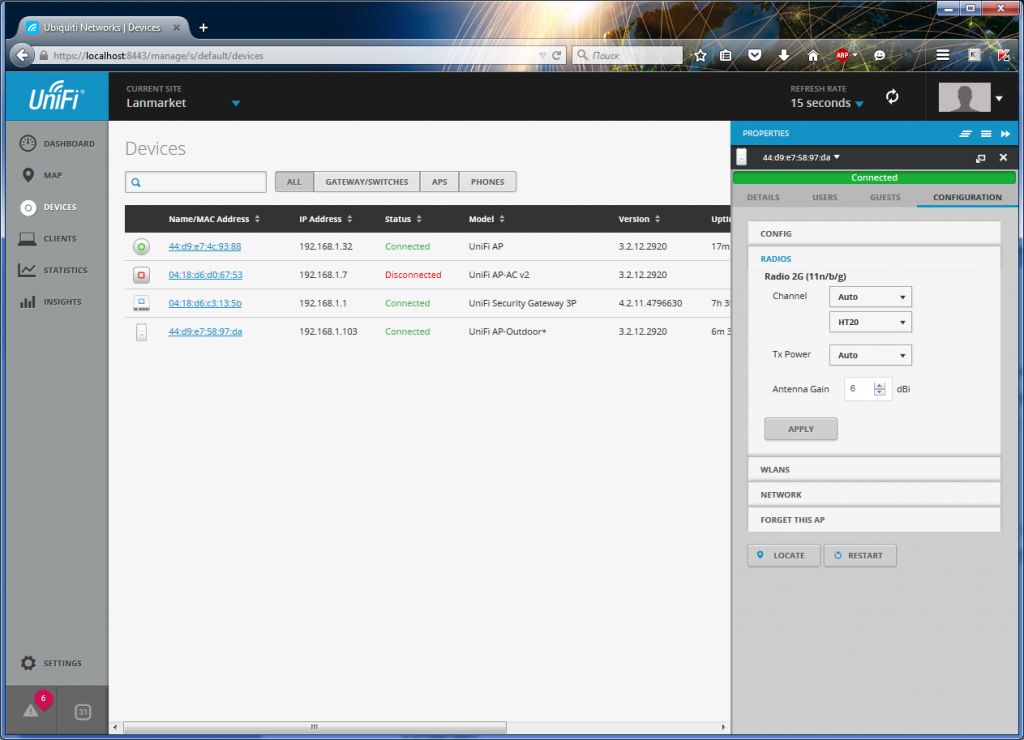Click the Apply button for radio settings
Viewport: 1024px width, 740px height.
tap(800, 429)
